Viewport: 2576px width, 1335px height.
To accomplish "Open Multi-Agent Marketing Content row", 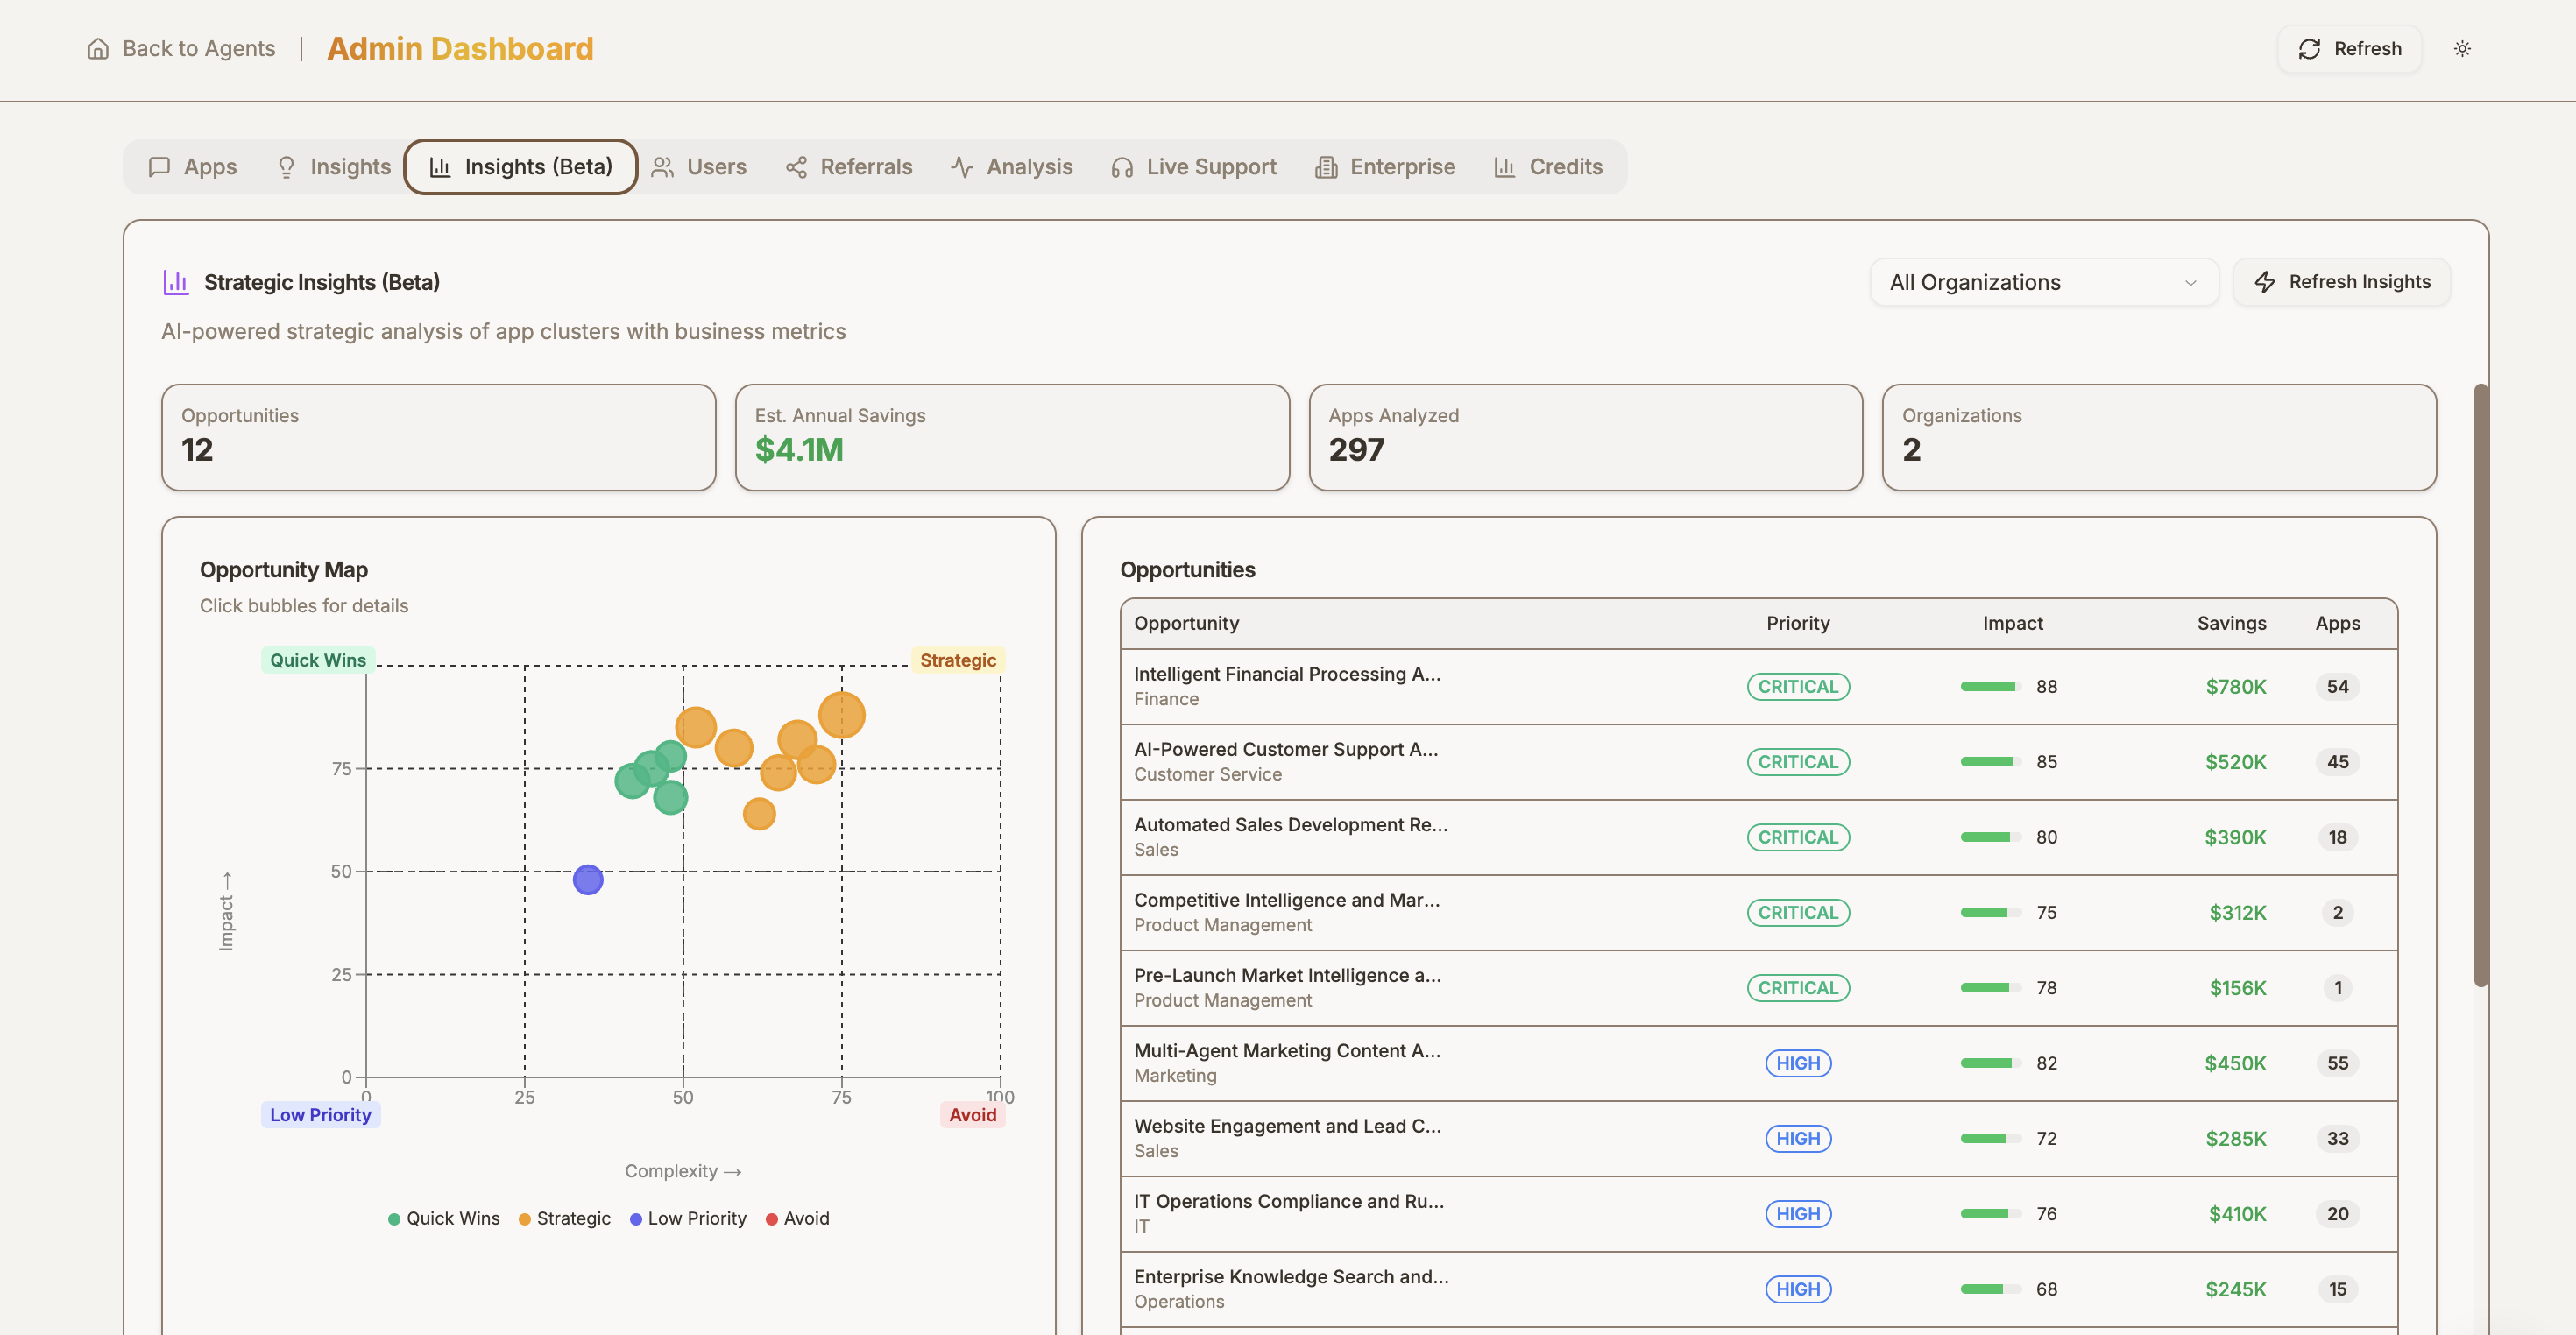I will pos(1758,1063).
